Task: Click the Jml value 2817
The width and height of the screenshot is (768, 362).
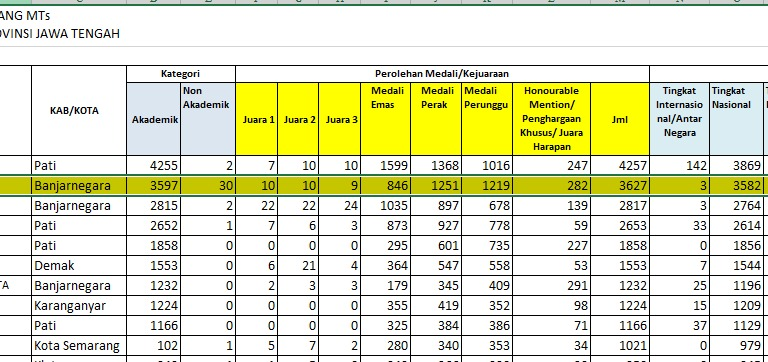Action: coord(620,206)
